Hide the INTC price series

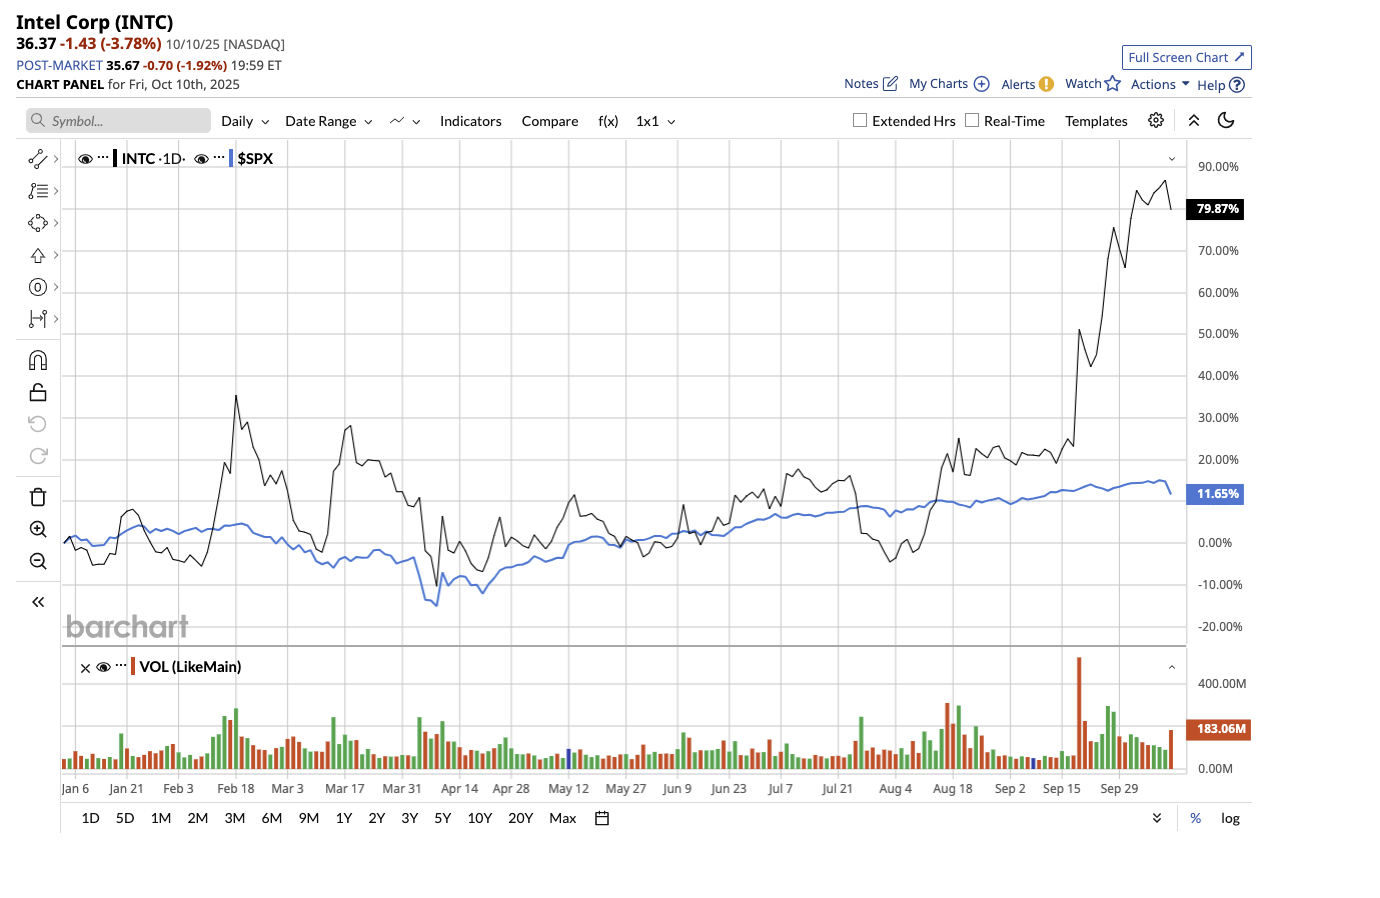[x=85, y=159]
